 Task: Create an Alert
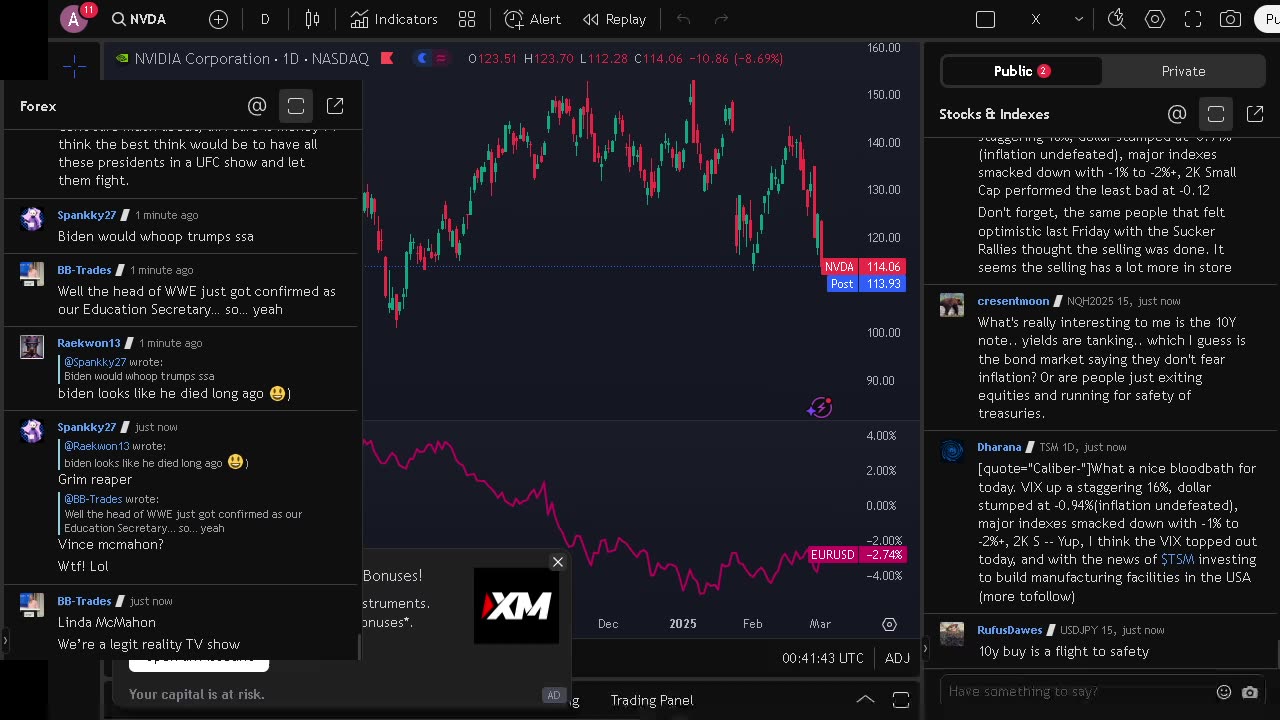pyautogui.click(x=533, y=19)
